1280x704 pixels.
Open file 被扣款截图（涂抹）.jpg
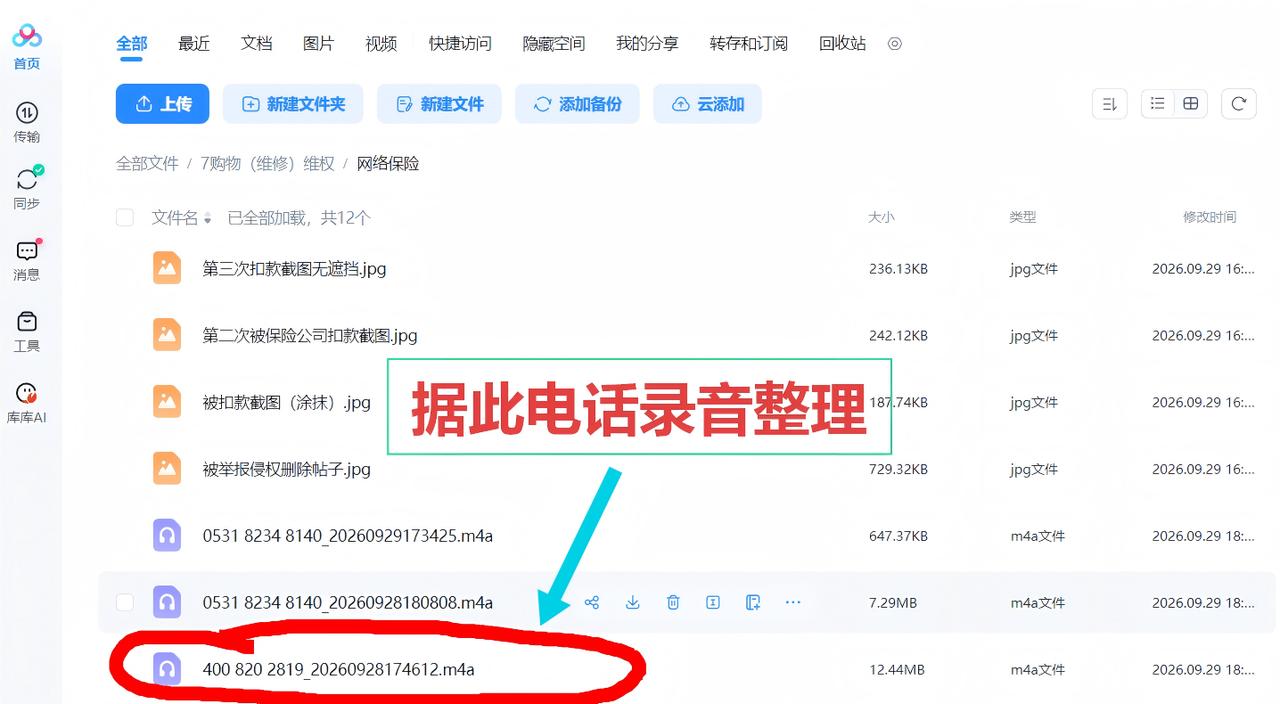(x=286, y=402)
